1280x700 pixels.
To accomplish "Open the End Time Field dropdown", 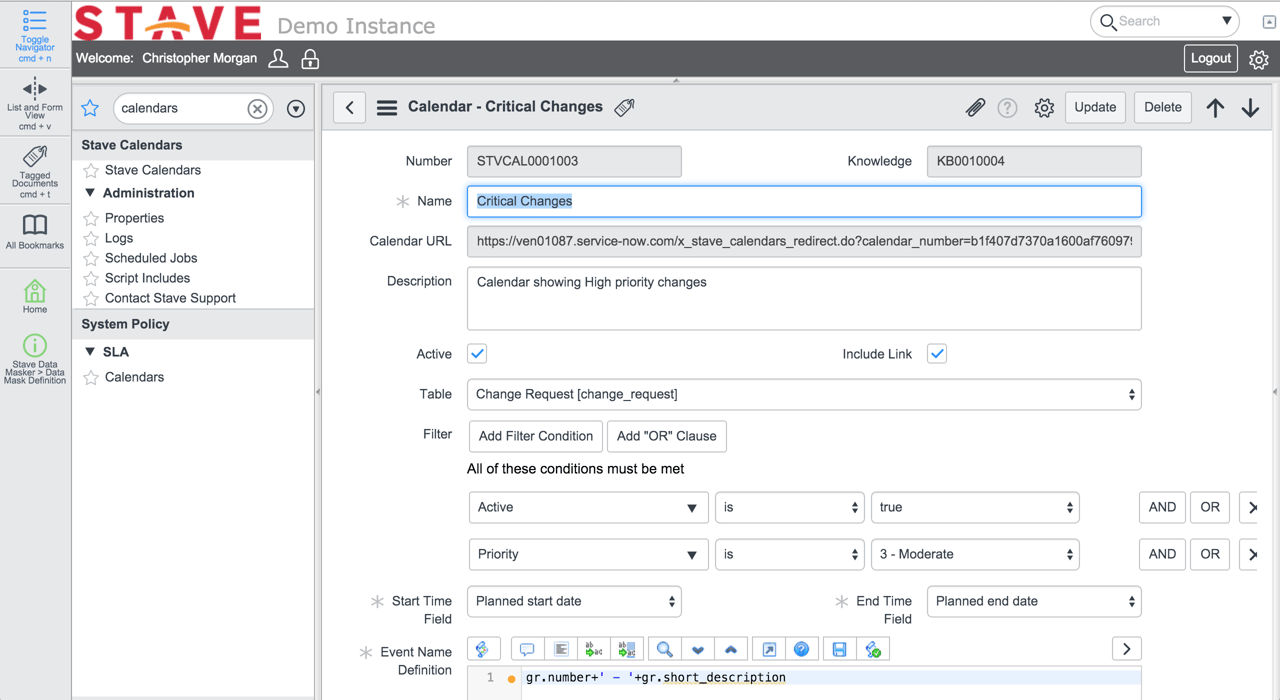I will coord(1034,601).
